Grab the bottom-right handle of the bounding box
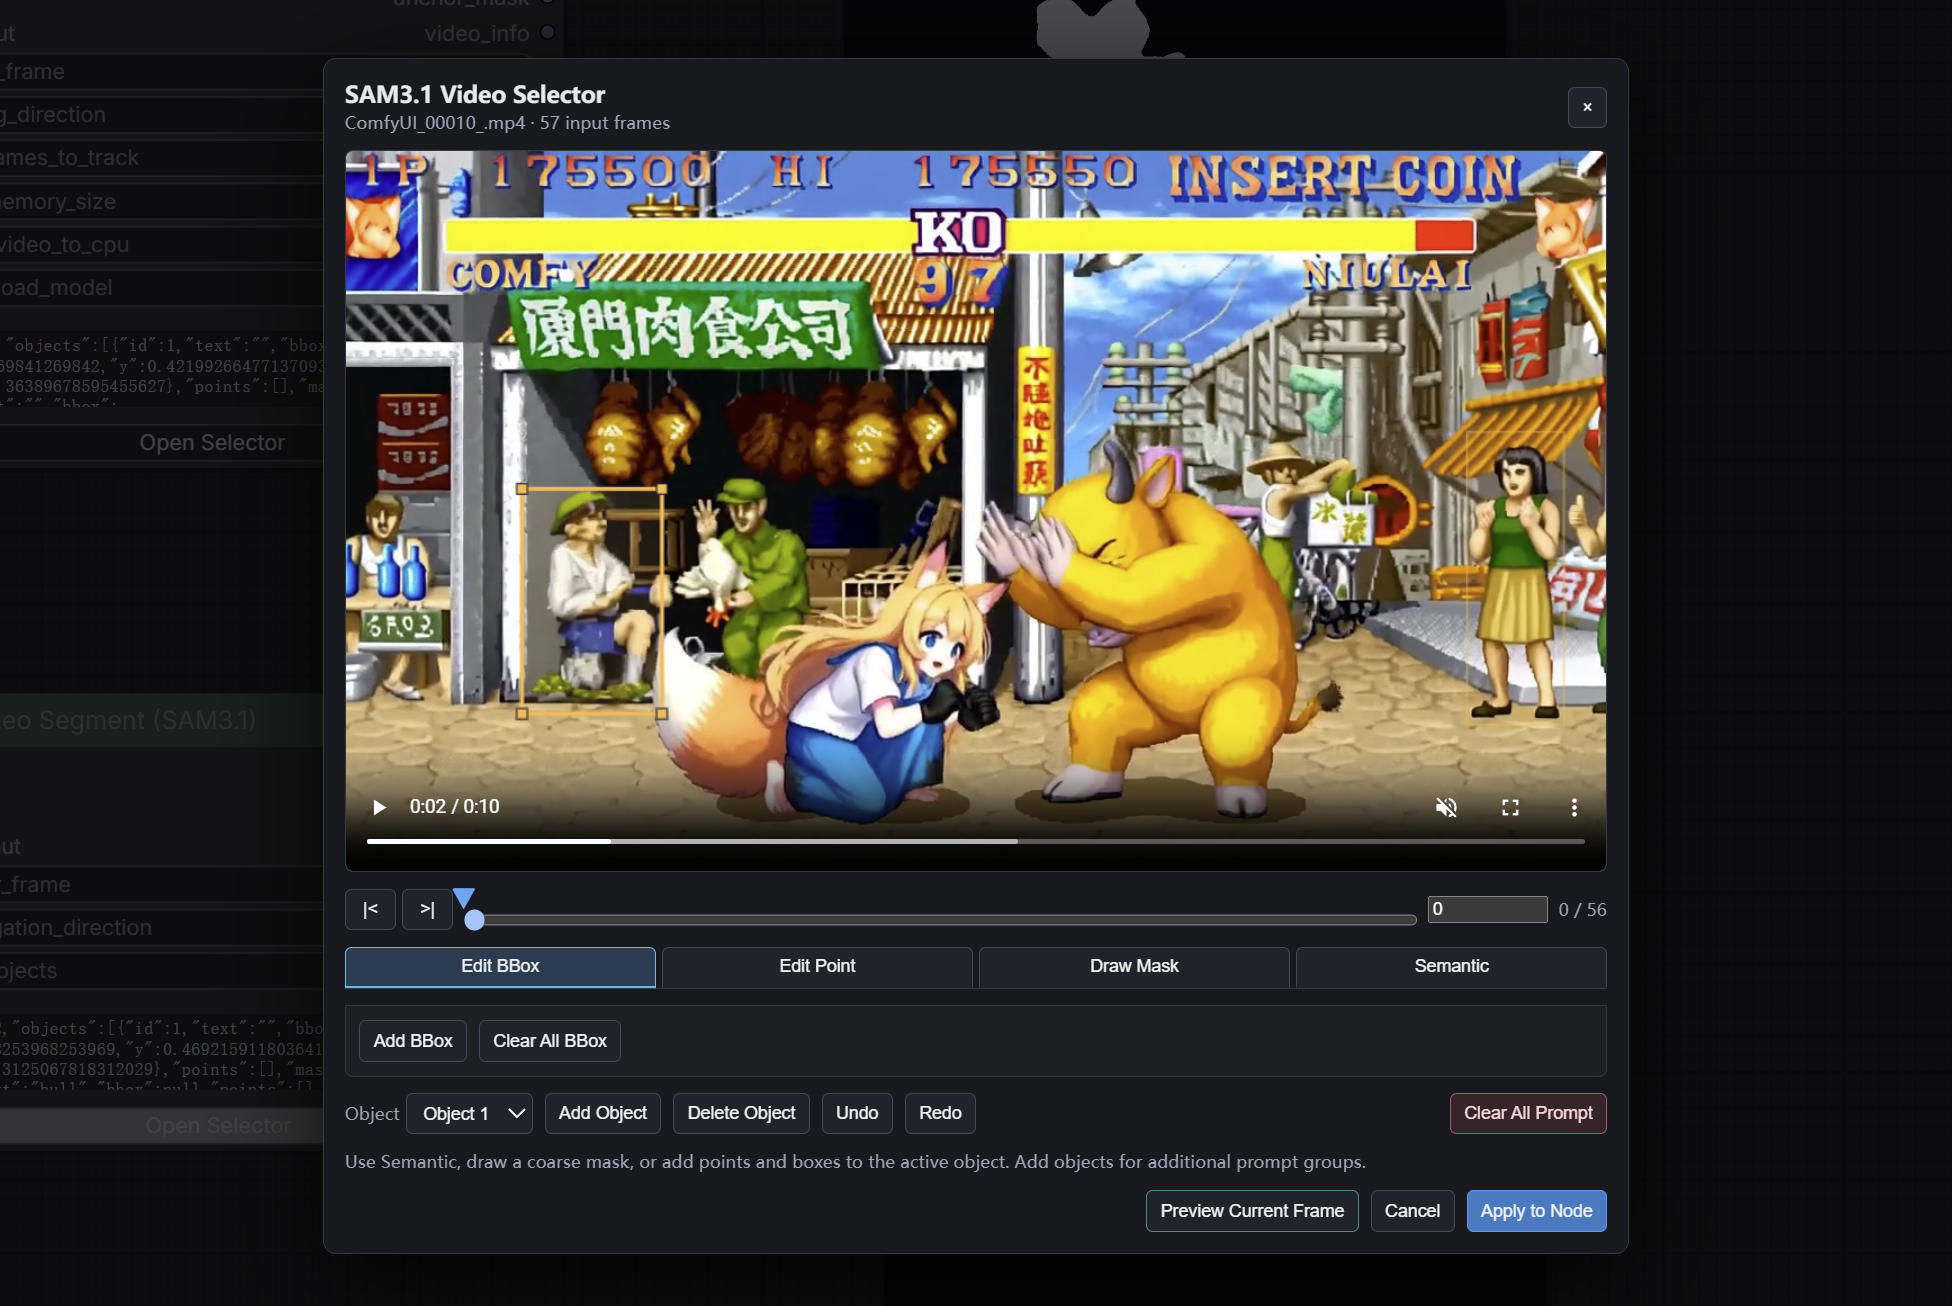 click(x=662, y=714)
